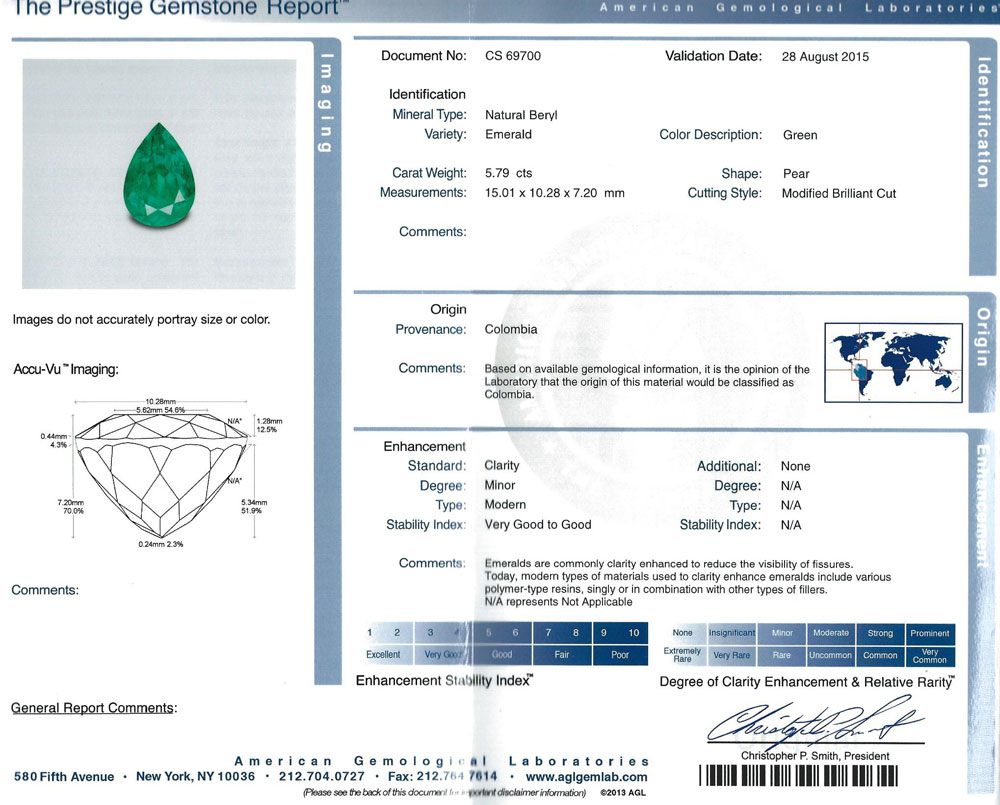The width and height of the screenshot is (1000, 805).
Task: Click 'General Report Comments:' heading
Action: click(94, 708)
